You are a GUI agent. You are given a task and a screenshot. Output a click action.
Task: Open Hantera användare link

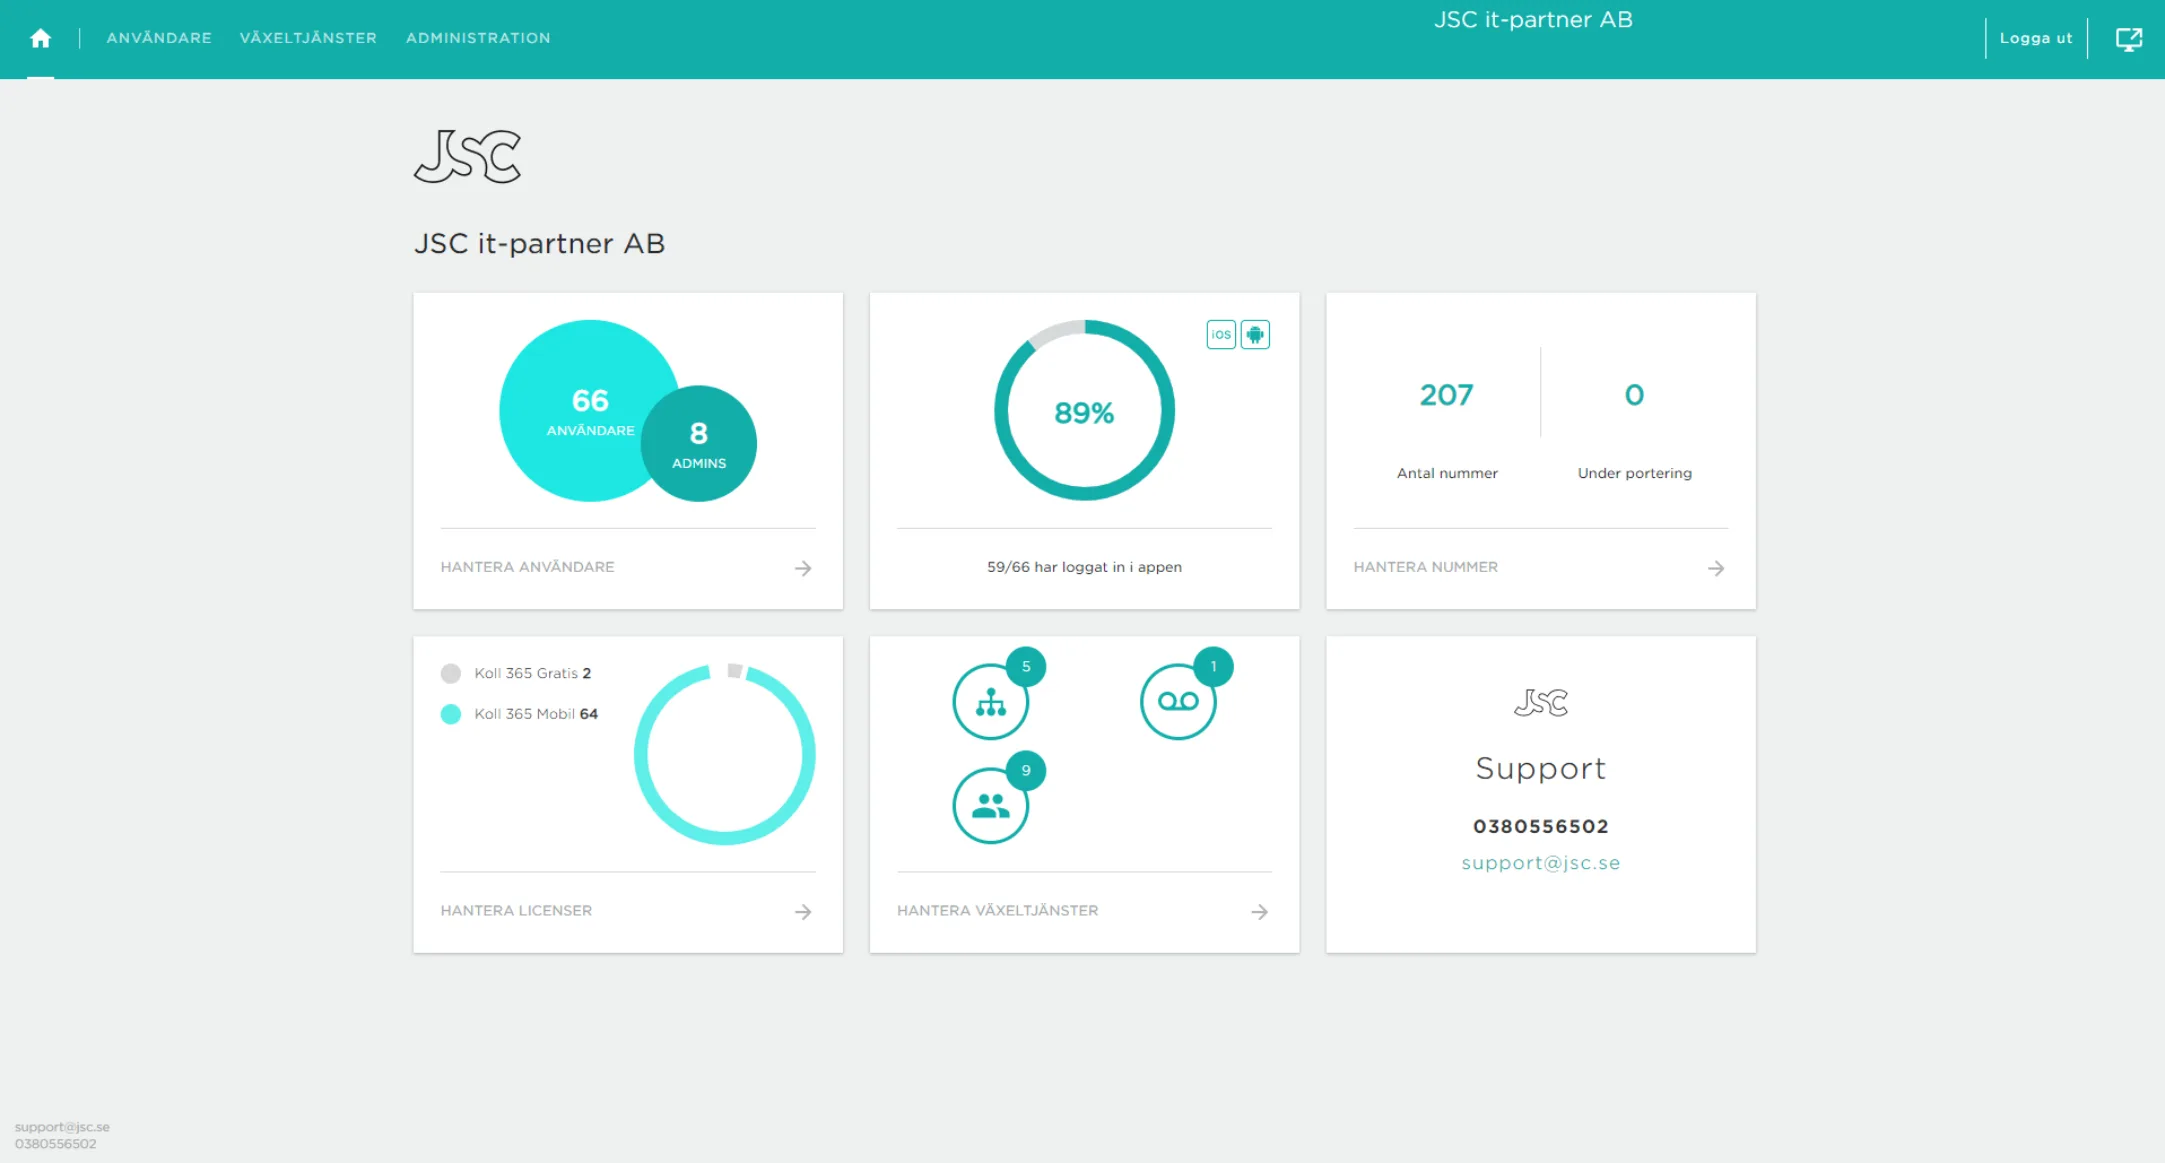[x=527, y=567]
